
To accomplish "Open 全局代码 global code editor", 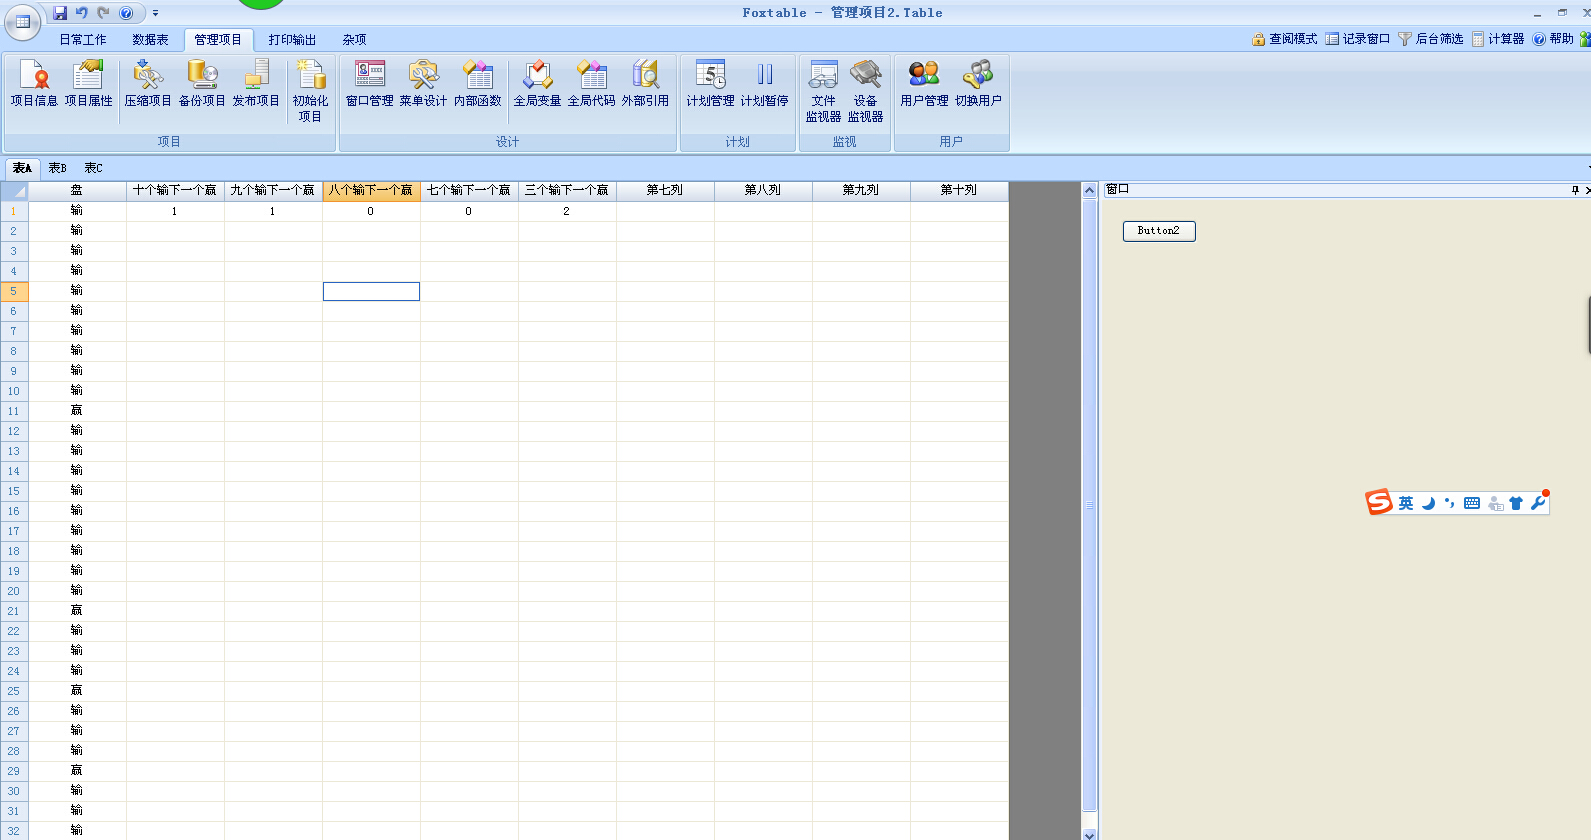I will pos(591,83).
